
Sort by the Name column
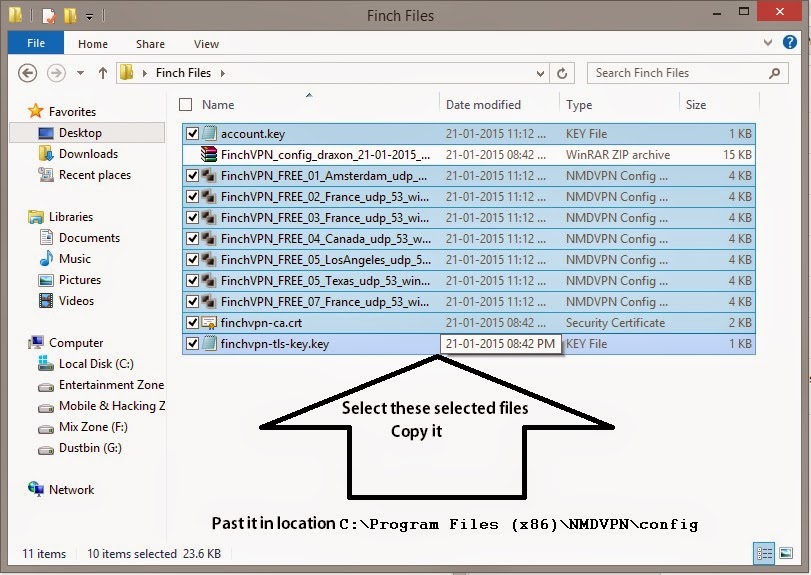218,104
